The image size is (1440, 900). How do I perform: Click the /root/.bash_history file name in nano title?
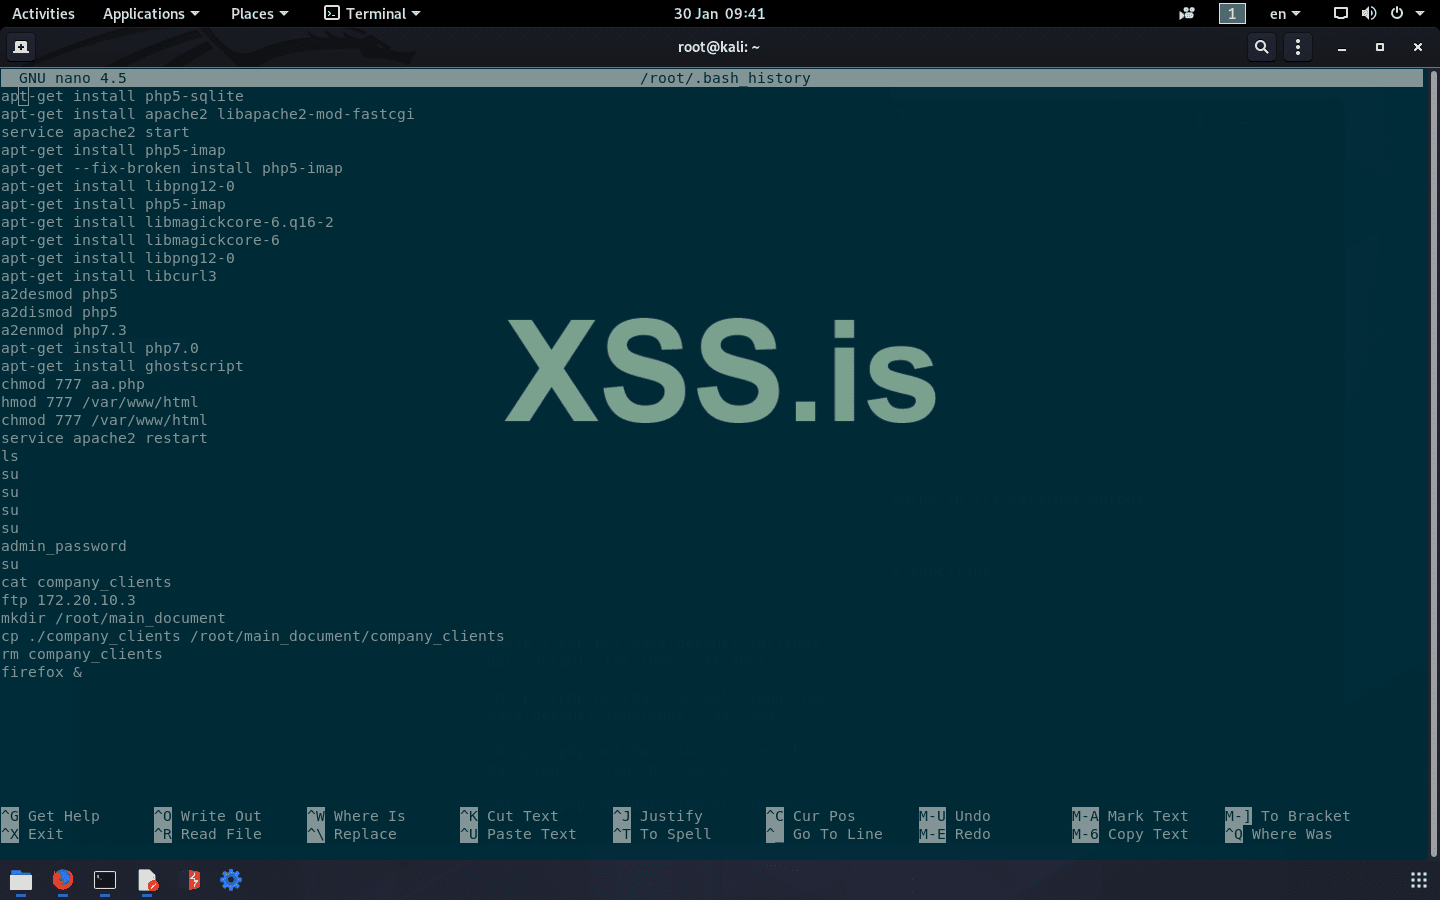[725, 78]
